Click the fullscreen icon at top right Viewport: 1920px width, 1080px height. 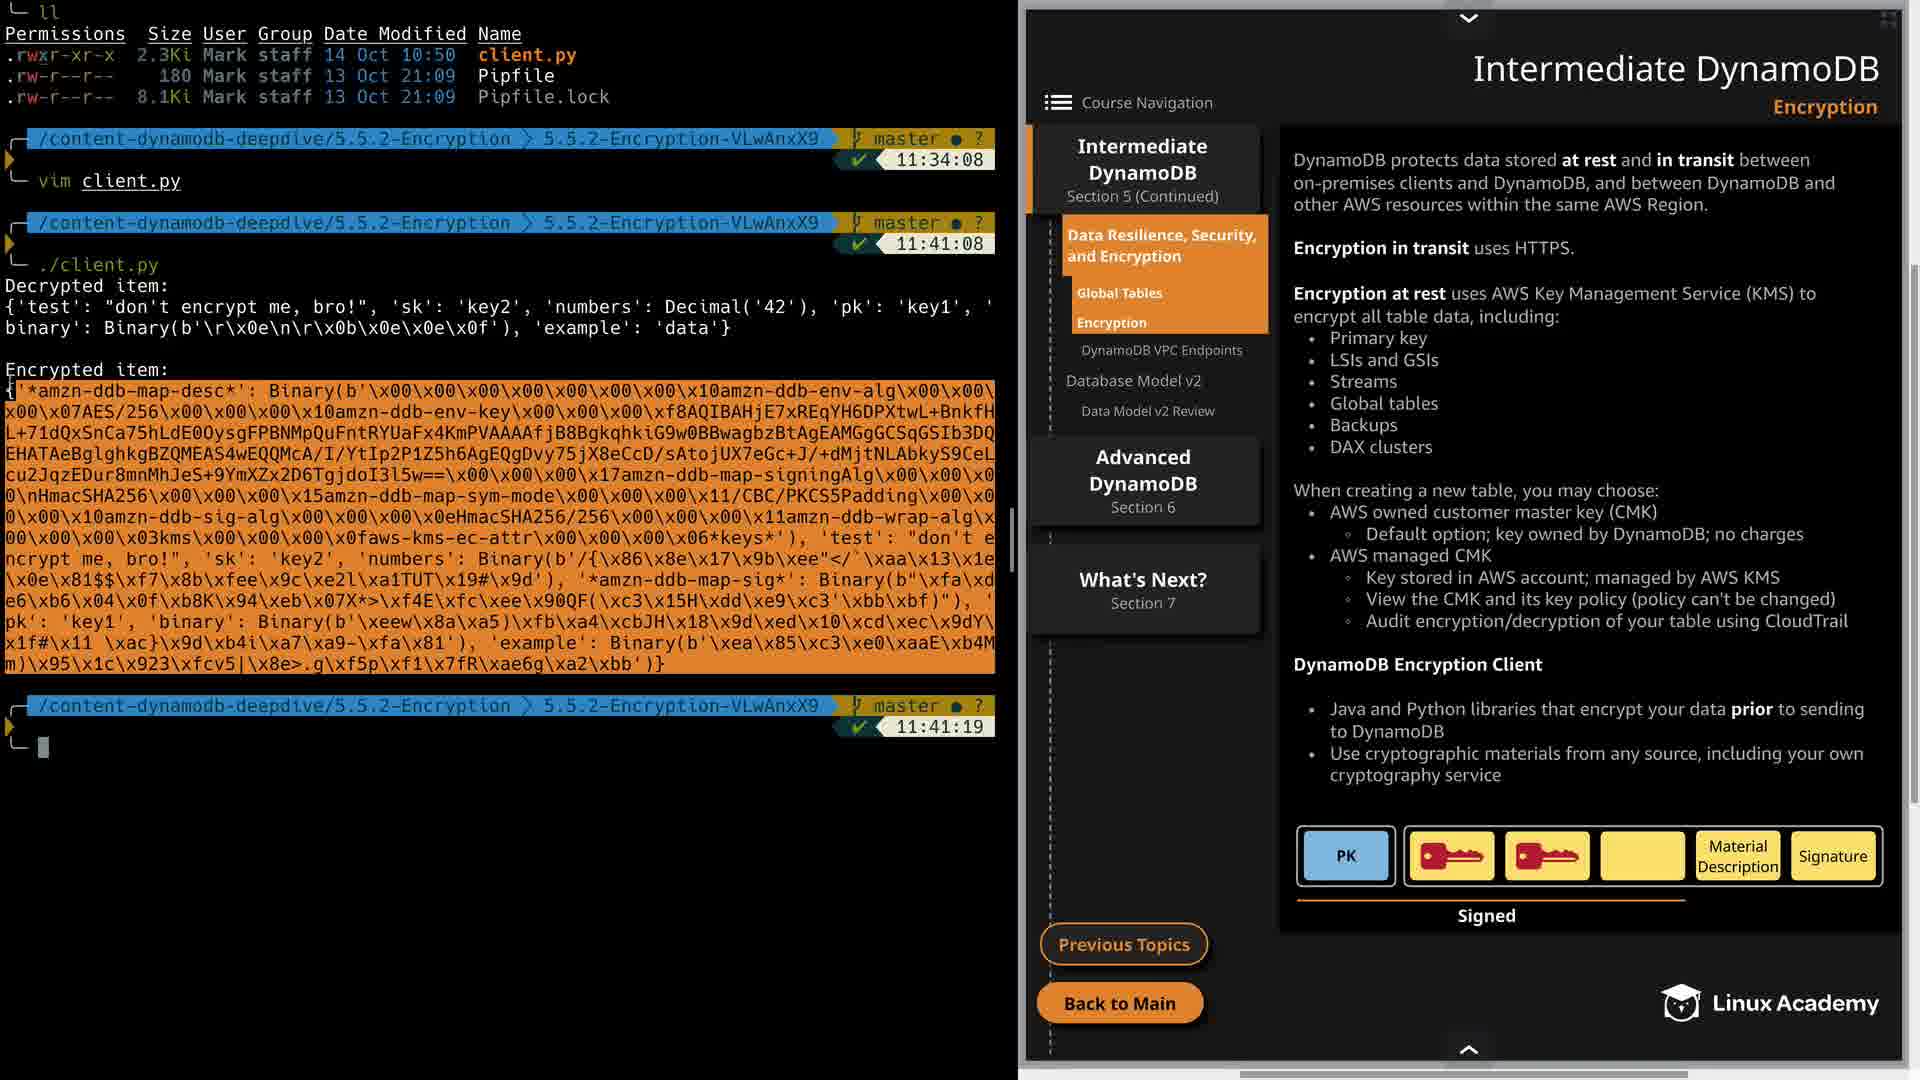coord(1888,19)
